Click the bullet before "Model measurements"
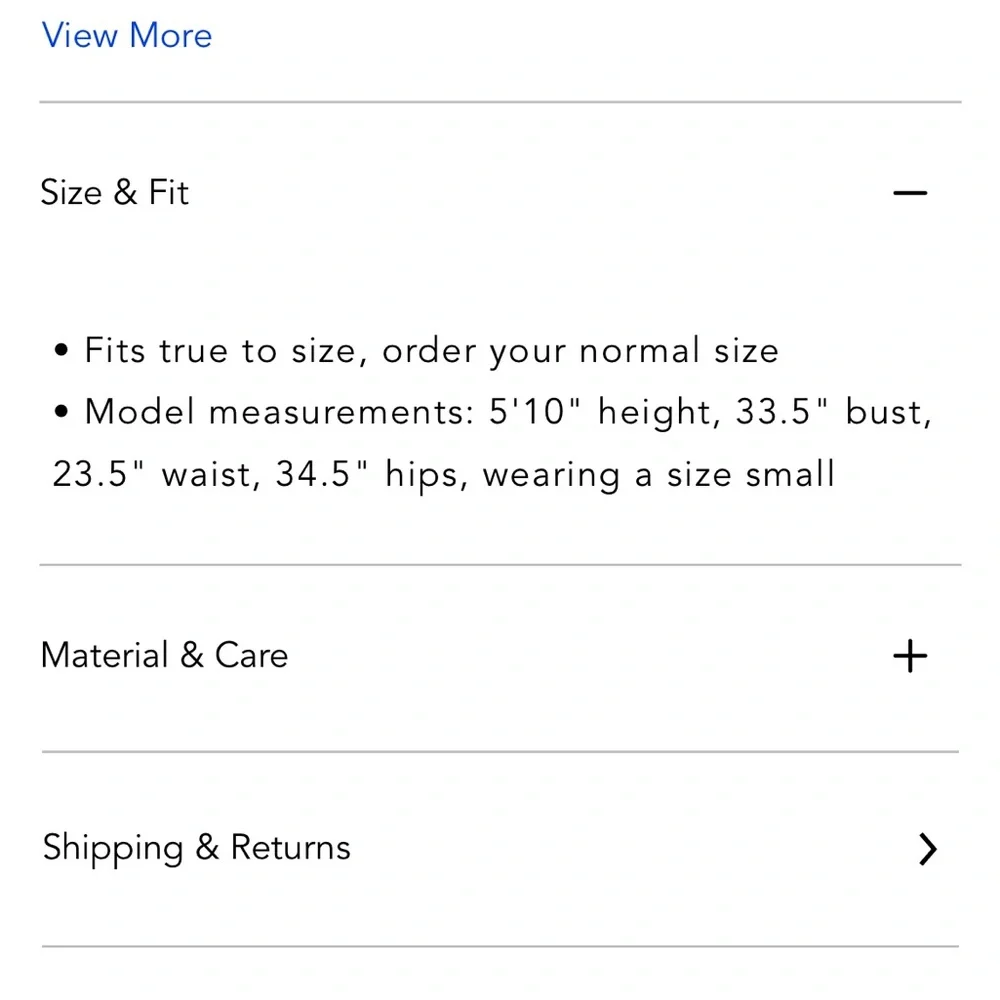 (x=62, y=413)
